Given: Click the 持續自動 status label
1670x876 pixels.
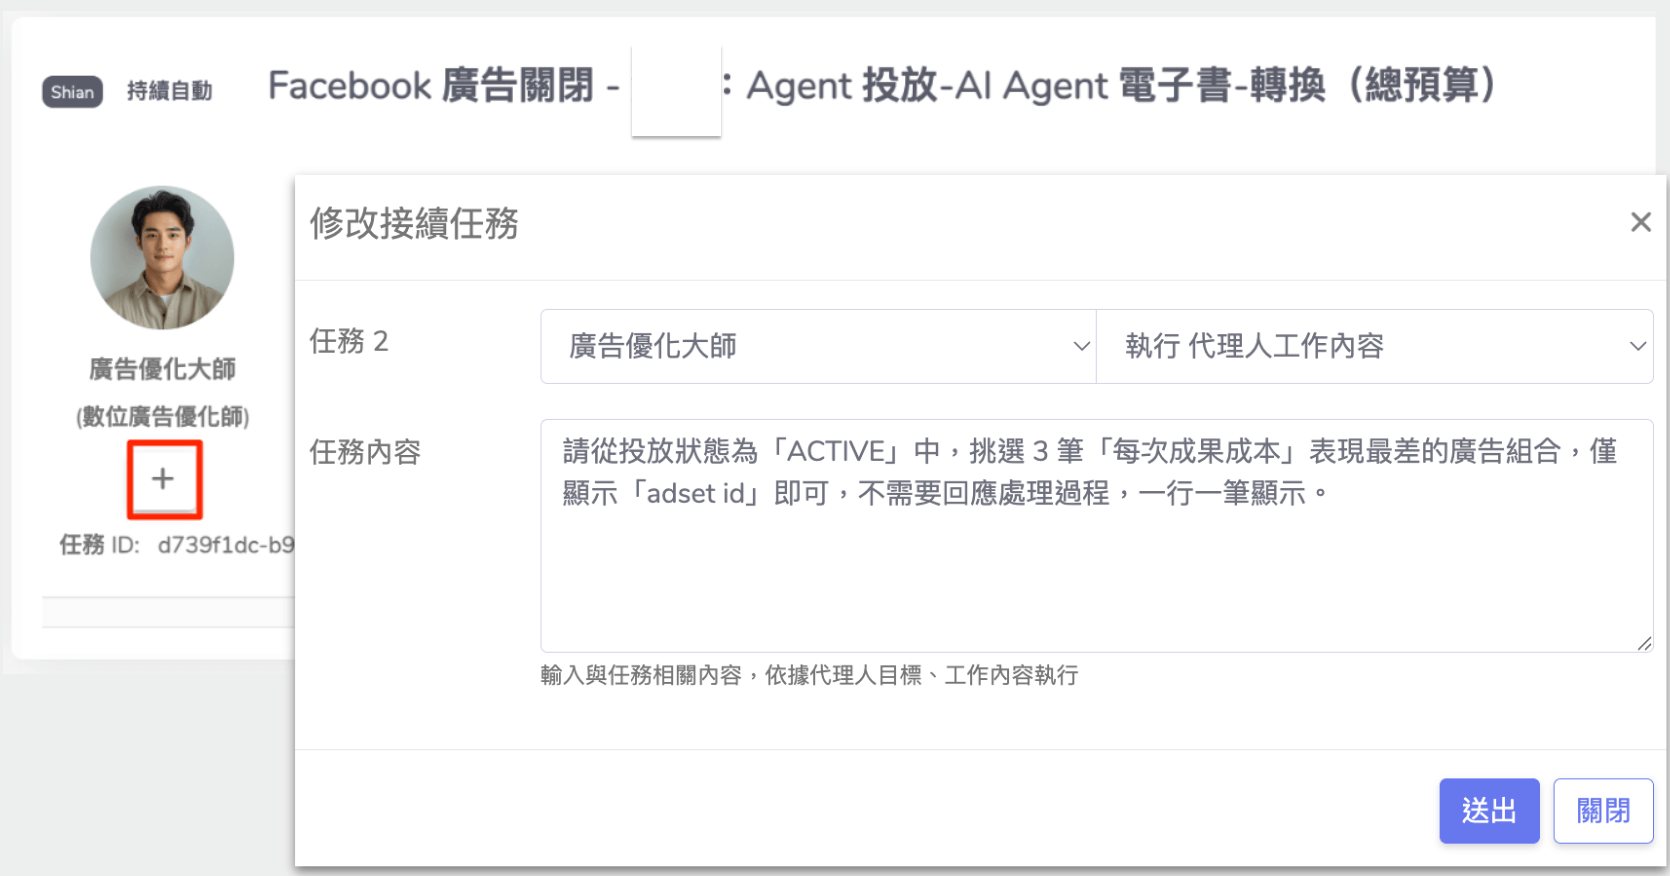Looking at the screenshot, I should [169, 92].
